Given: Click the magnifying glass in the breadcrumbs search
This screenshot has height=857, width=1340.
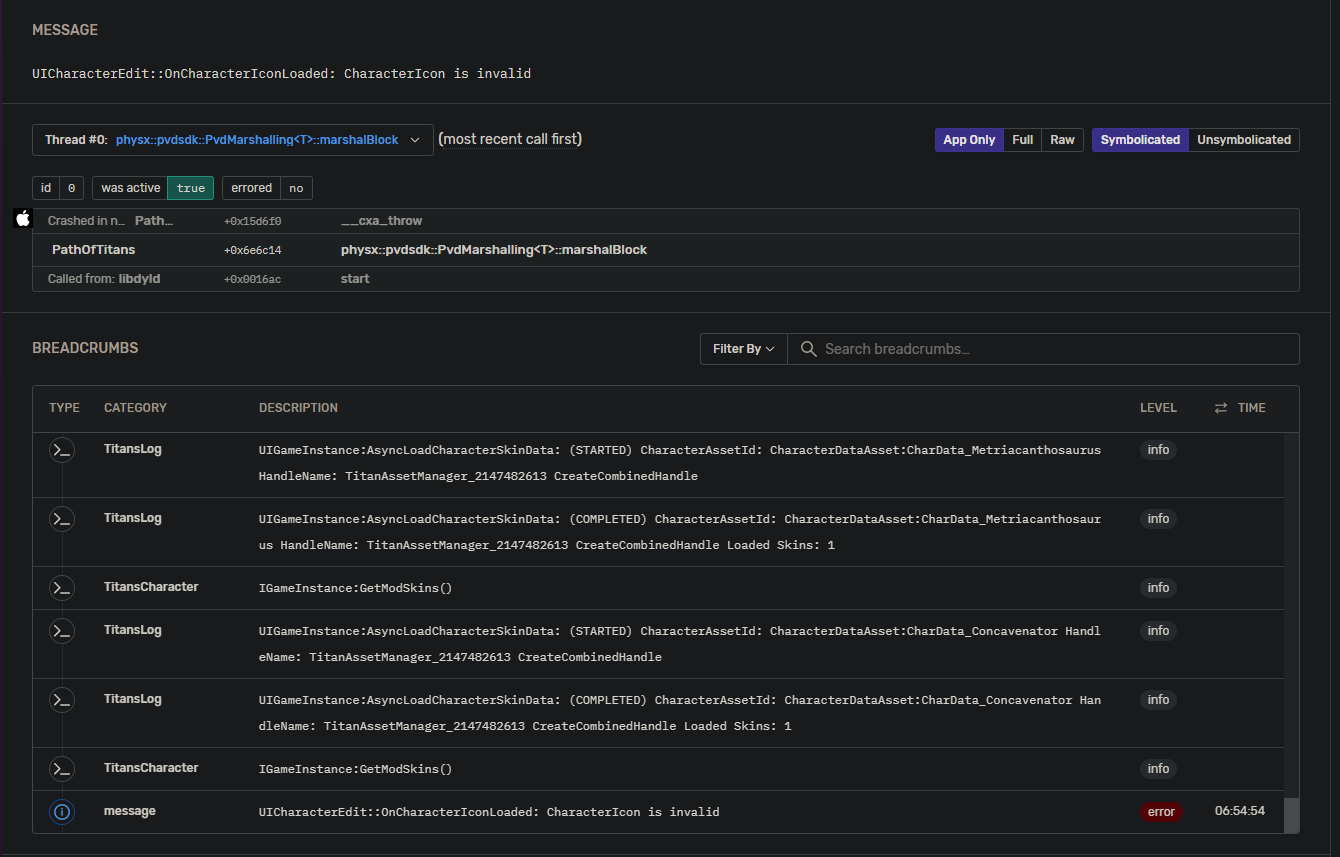Looking at the screenshot, I should click(808, 349).
